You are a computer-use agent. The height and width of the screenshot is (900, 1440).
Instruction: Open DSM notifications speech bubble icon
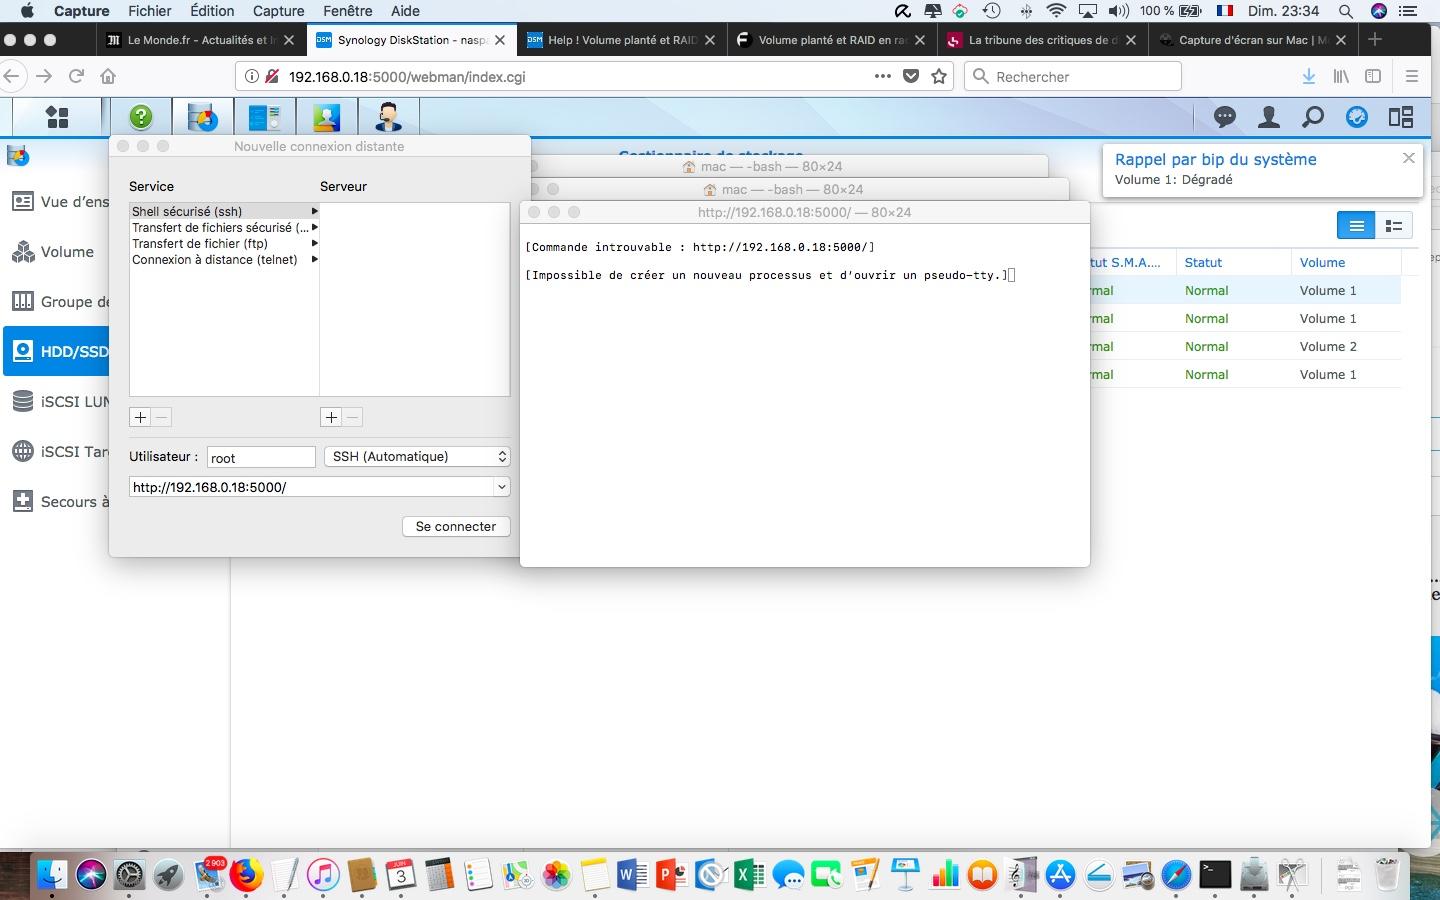coord(1225,117)
